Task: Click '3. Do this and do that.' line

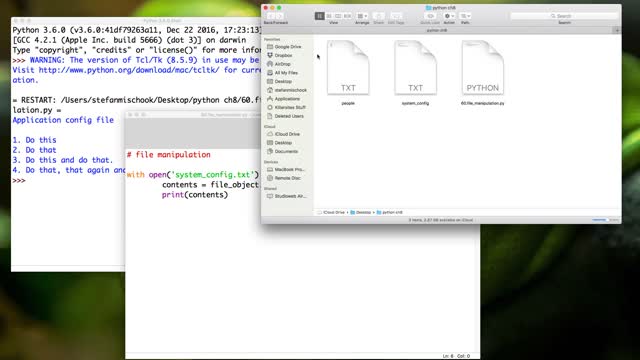Action: click(x=62, y=160)
